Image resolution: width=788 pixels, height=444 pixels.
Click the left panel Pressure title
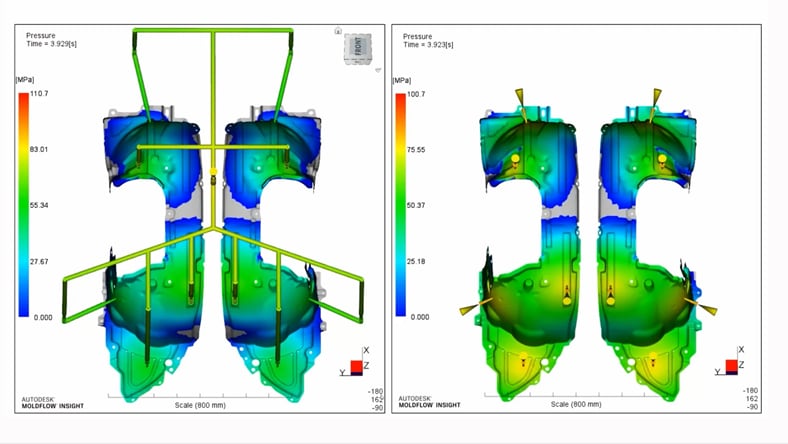[x=41, y=36]
